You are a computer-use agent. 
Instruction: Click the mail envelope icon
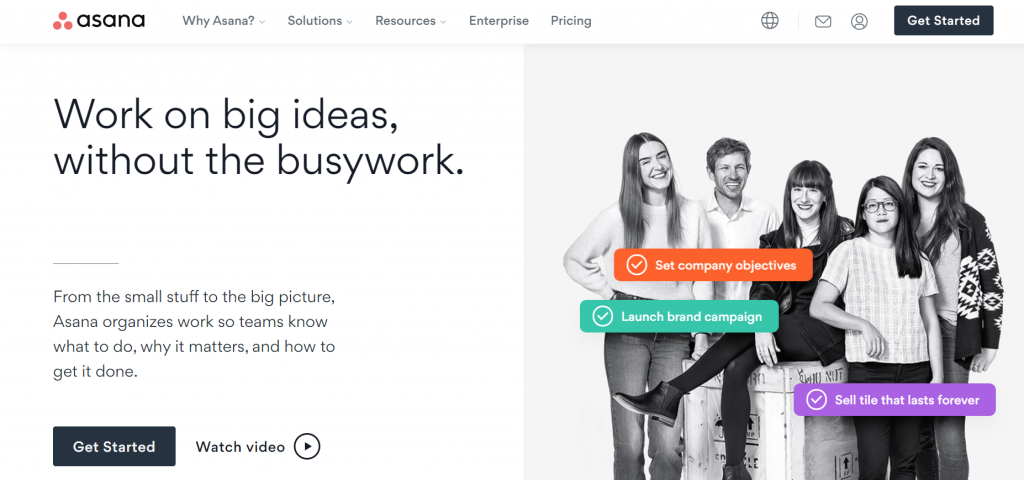click(x=823, y=22)
